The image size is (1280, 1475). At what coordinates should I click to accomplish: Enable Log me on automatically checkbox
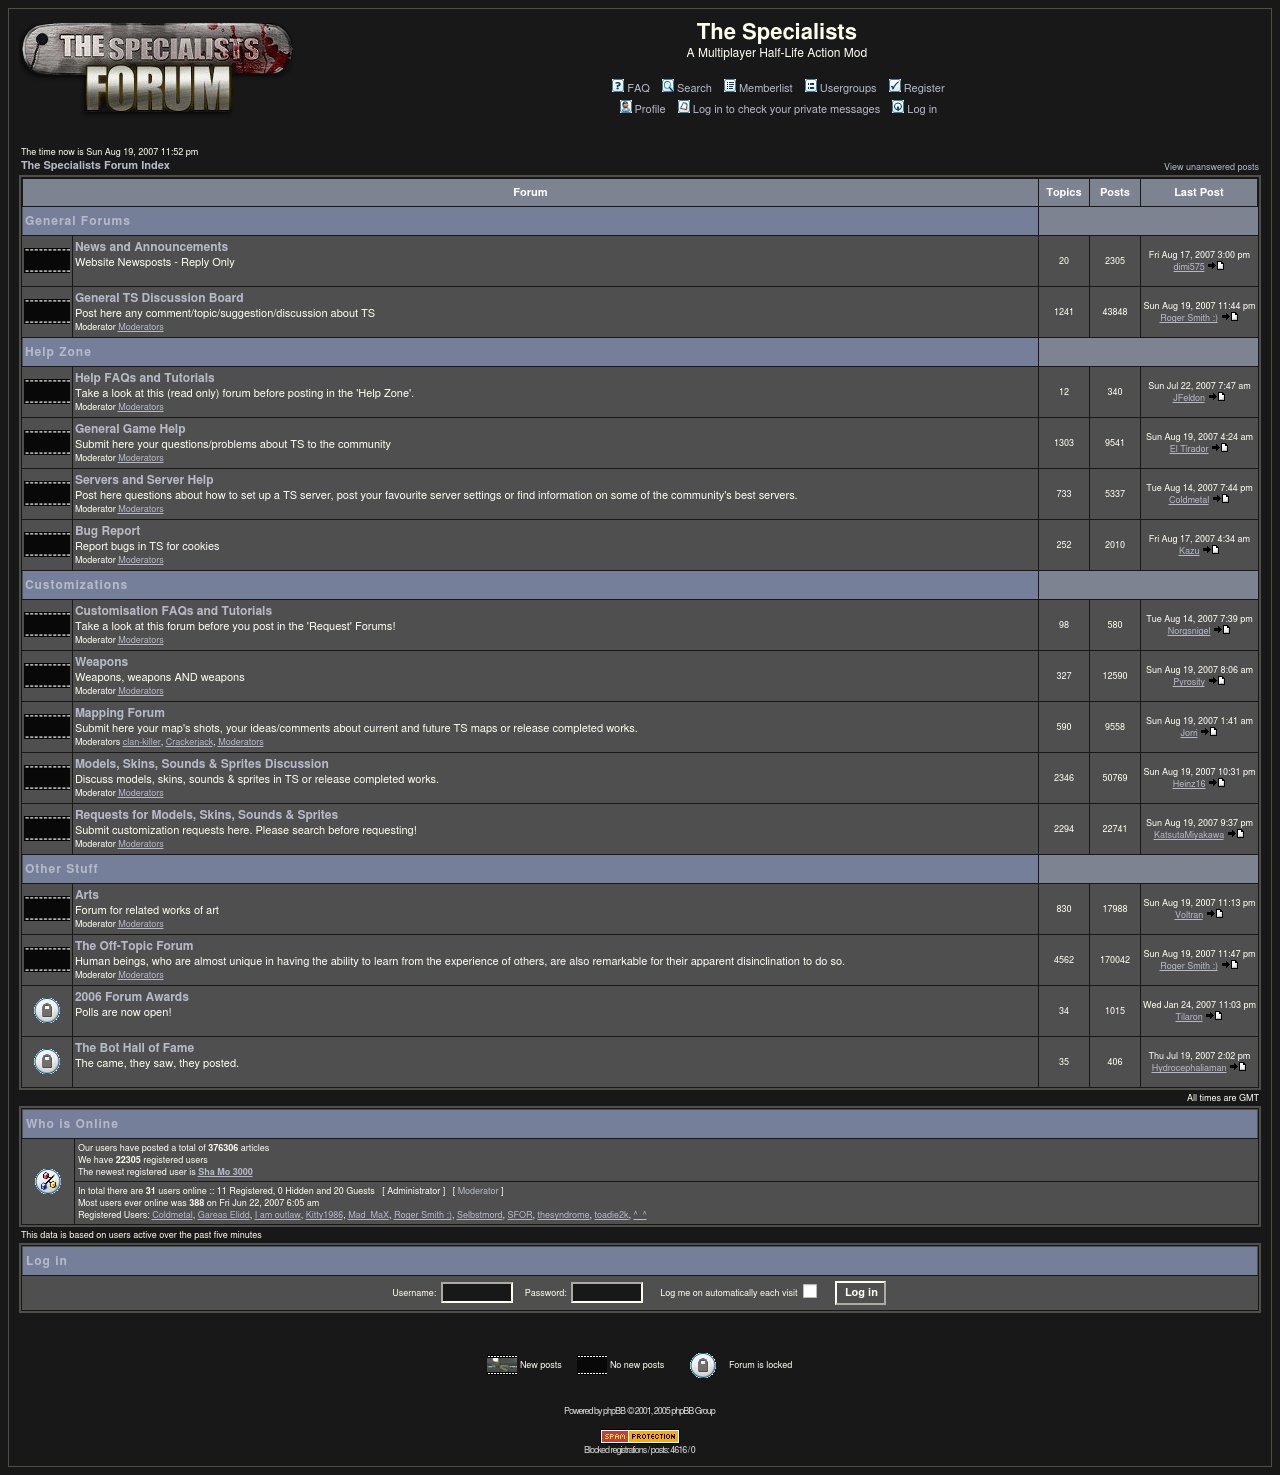(810, 1291)
